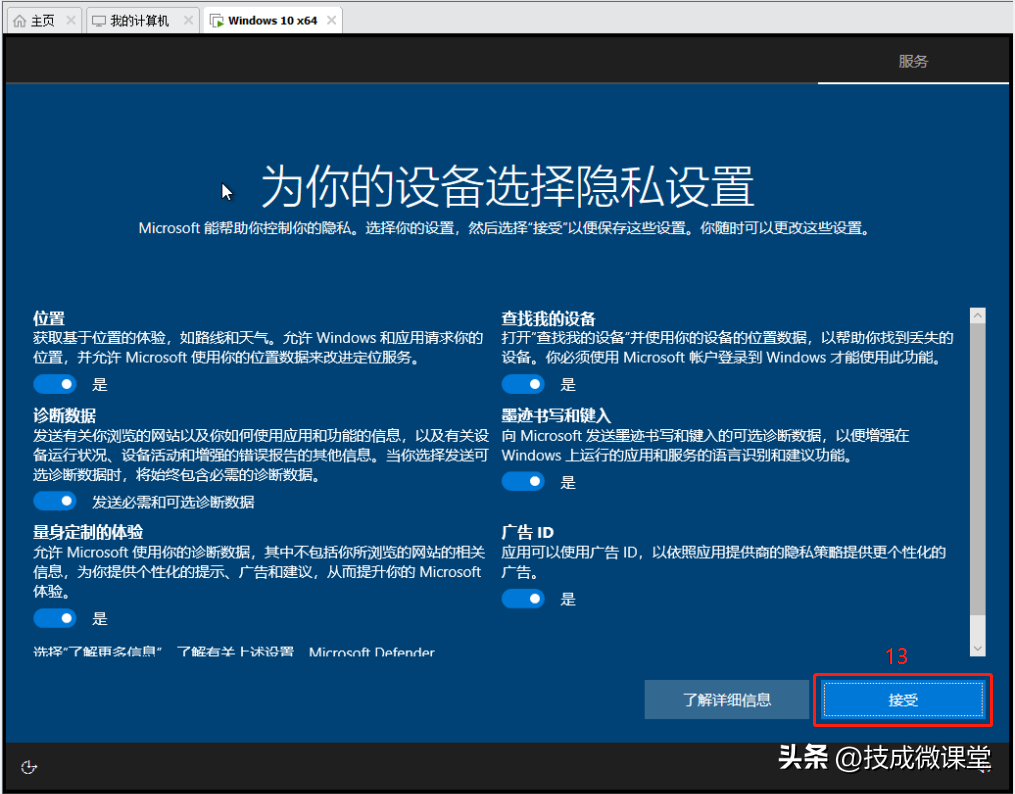
Task: Click the 接受 accept button
Action: (903, 700)
